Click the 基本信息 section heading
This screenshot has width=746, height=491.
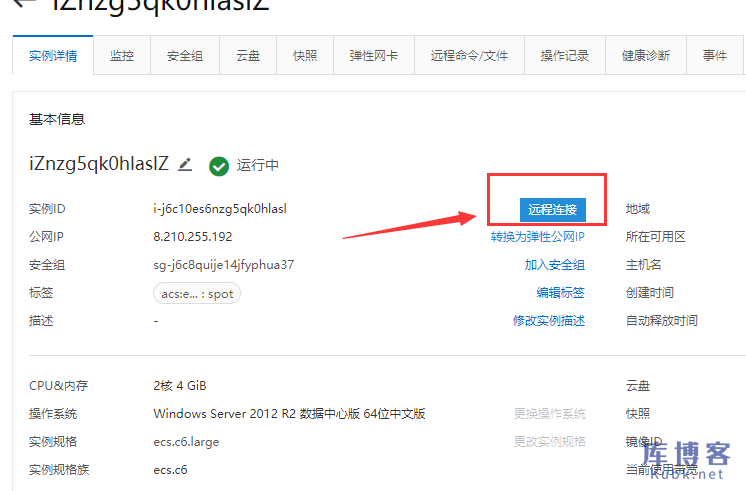pyautogui.click(x=57, y=119)
